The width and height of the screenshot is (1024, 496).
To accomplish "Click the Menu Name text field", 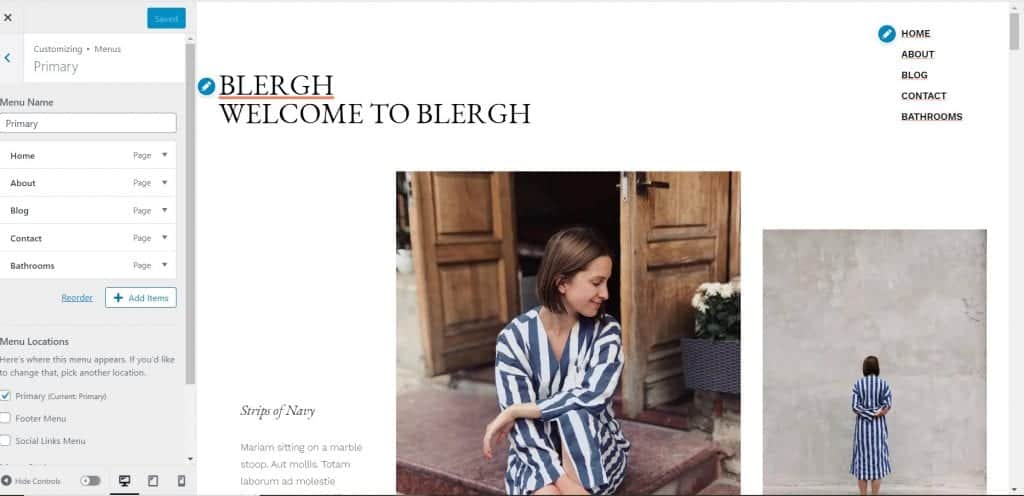I will pos(88,123).
